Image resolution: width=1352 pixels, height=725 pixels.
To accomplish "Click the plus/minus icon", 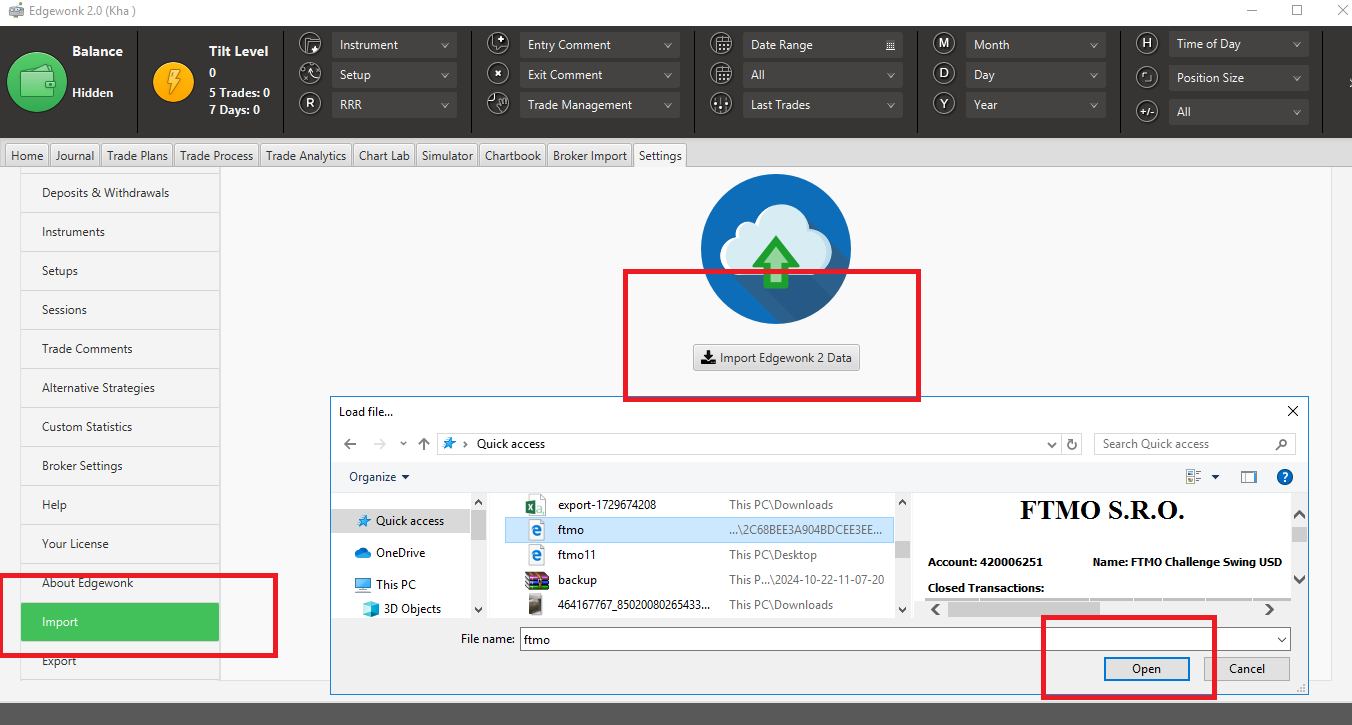I will (x=1148, y=112).
